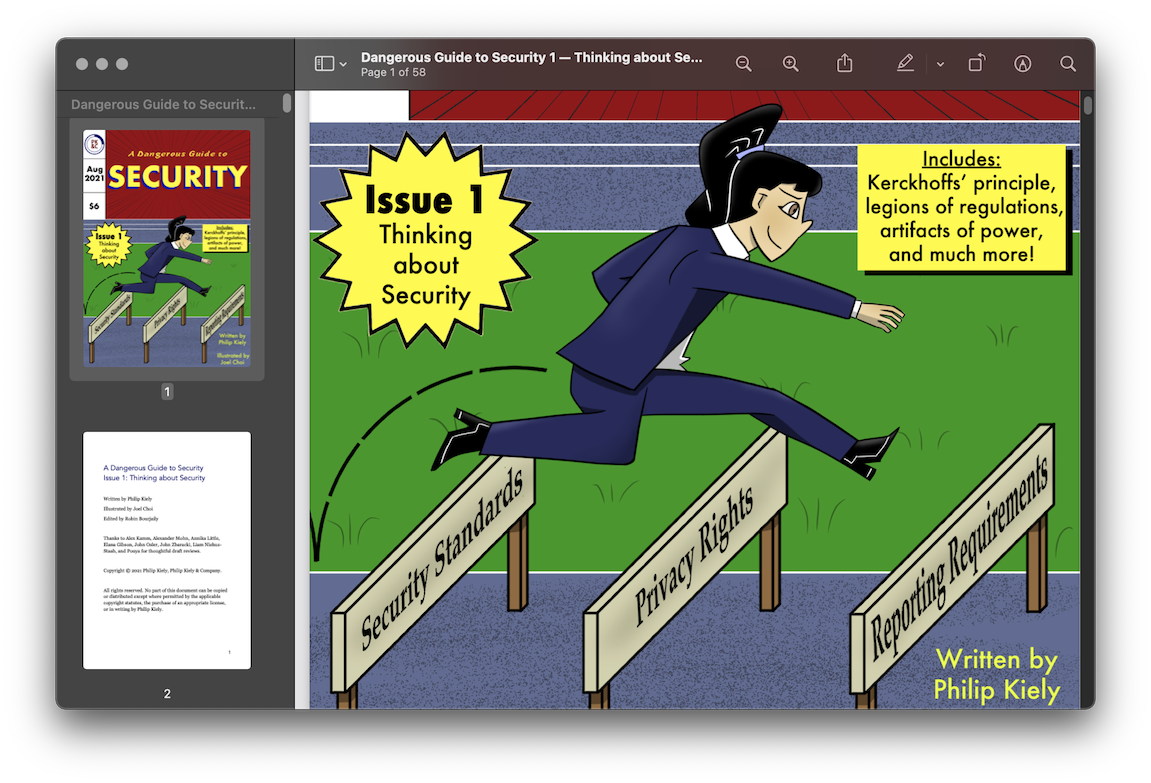Click the green fullscreen window button
This screenshot has width=1151, height=783.
[x=122, y=64]
